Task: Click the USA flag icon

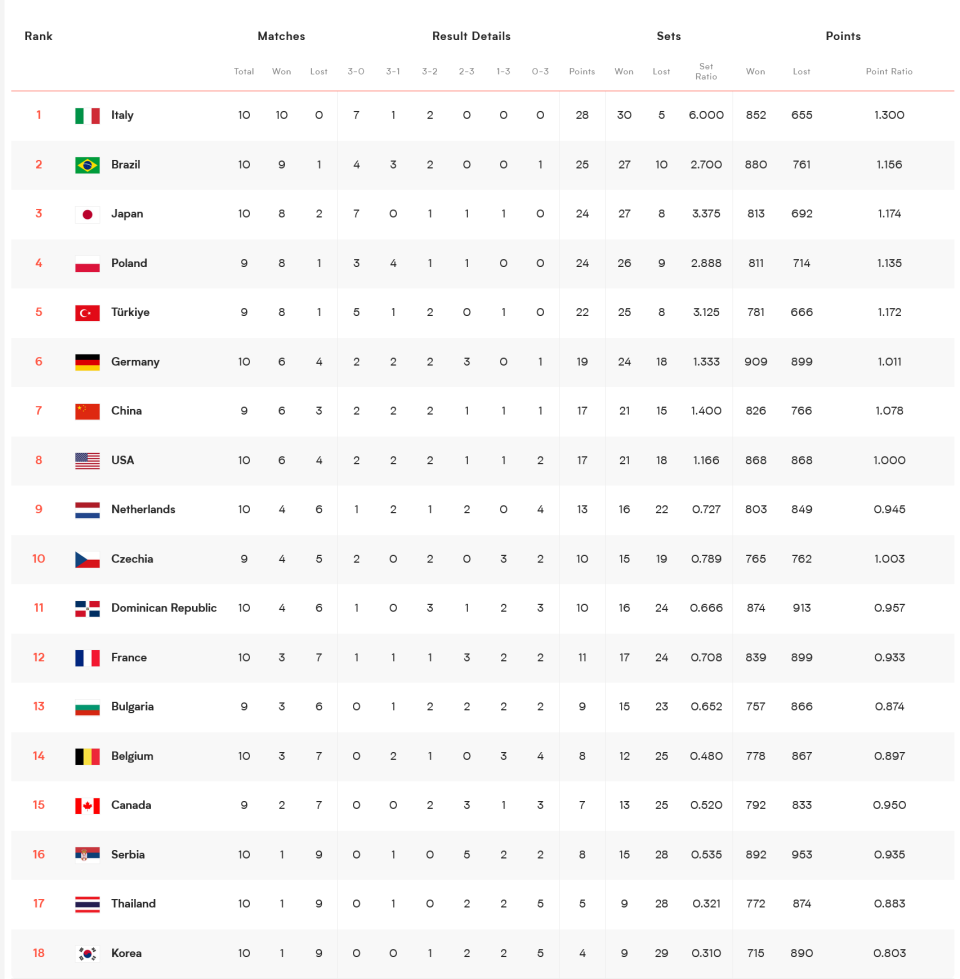Action: [87, 461]
